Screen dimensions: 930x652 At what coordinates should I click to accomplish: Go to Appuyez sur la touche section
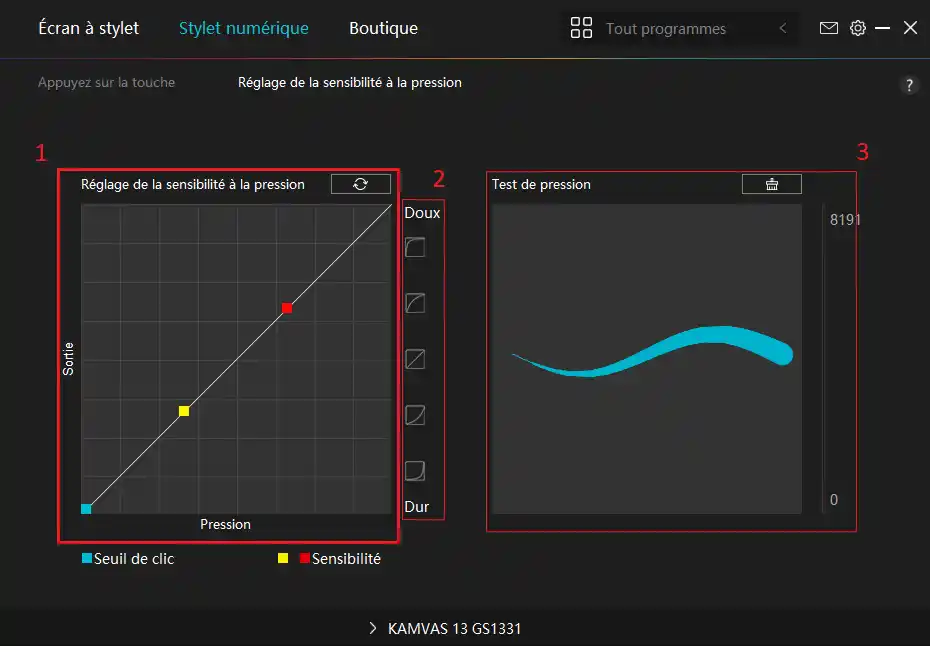(x=106, y=82)
